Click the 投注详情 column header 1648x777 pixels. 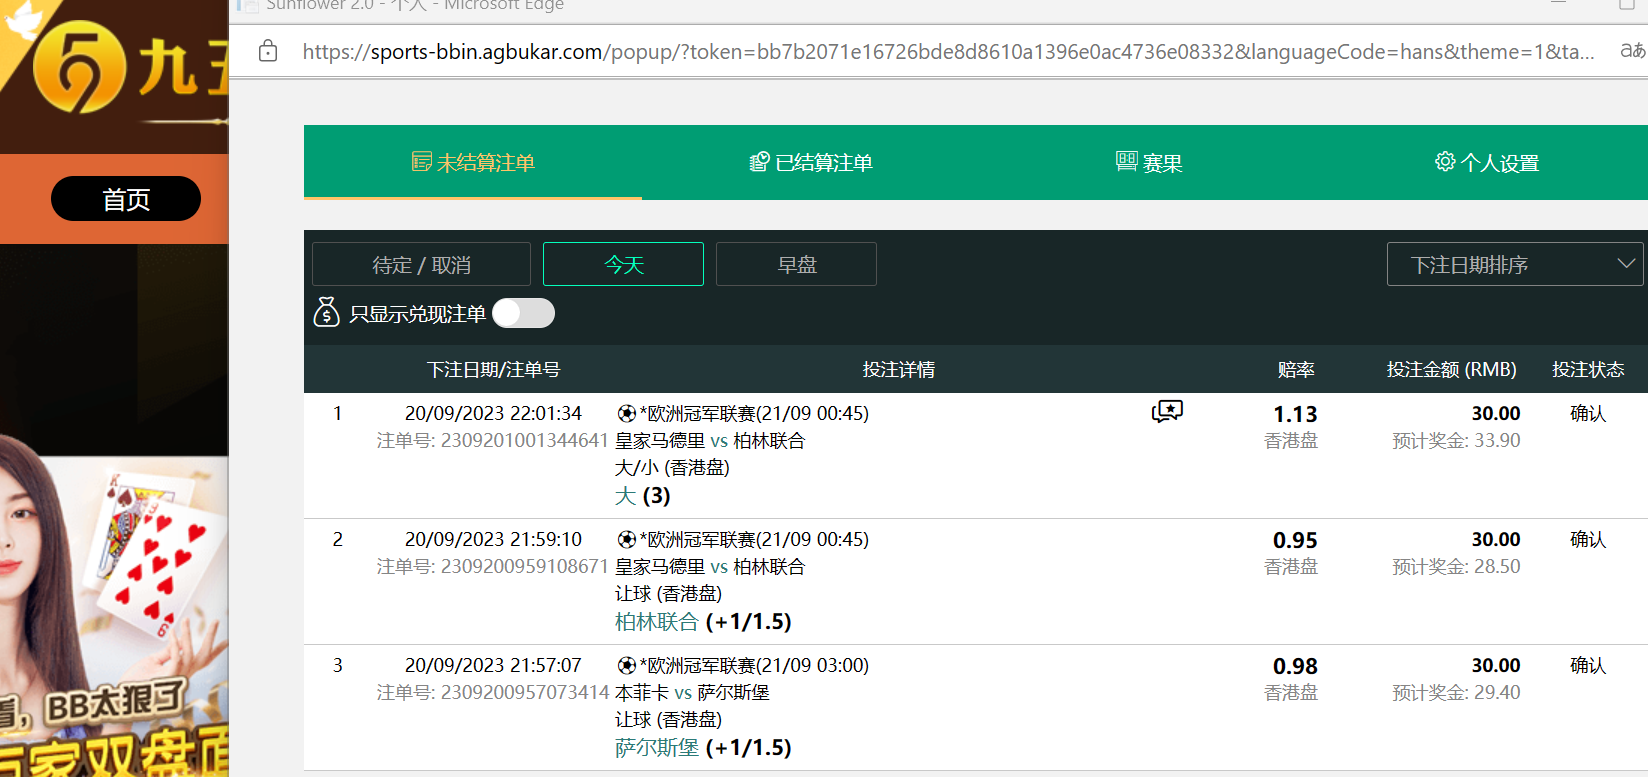coord(899,369)
